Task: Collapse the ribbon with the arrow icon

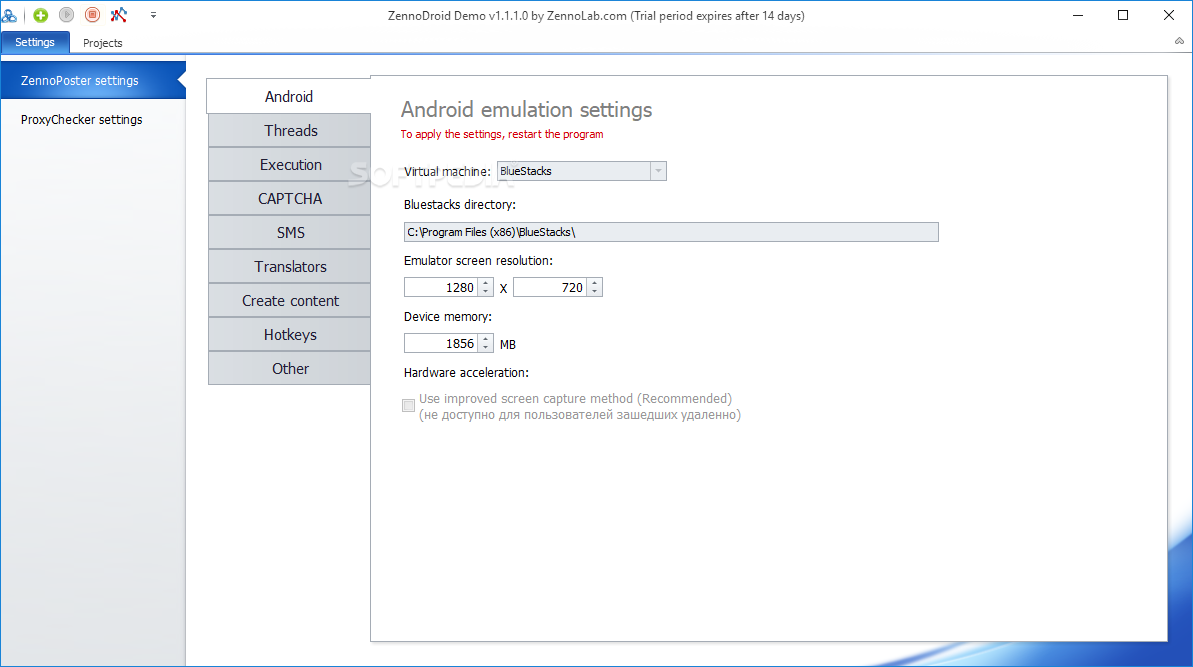Action: tap(1179, 41)
